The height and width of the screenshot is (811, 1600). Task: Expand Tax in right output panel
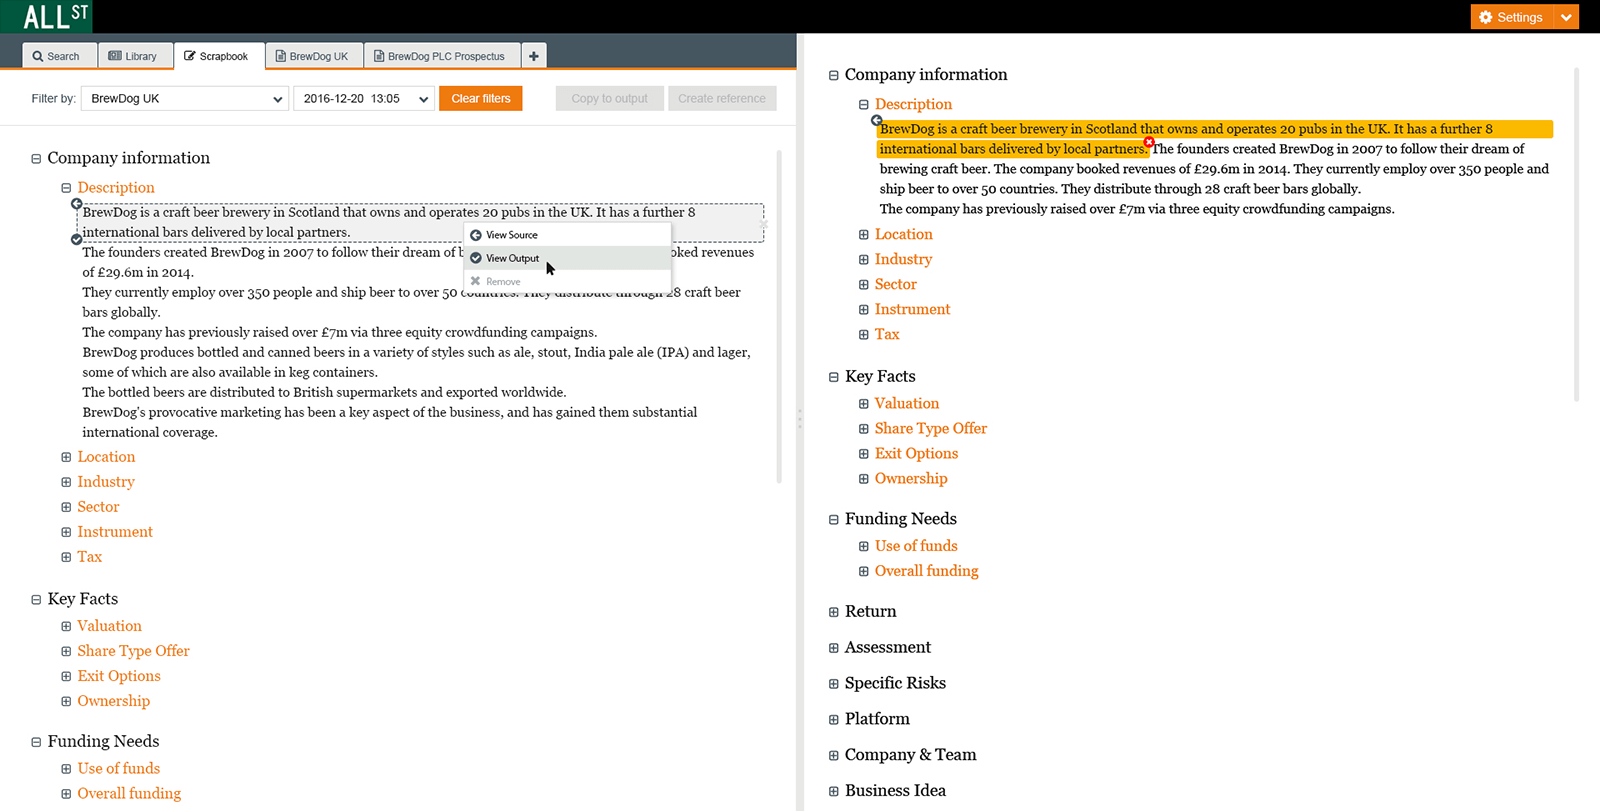863,334
